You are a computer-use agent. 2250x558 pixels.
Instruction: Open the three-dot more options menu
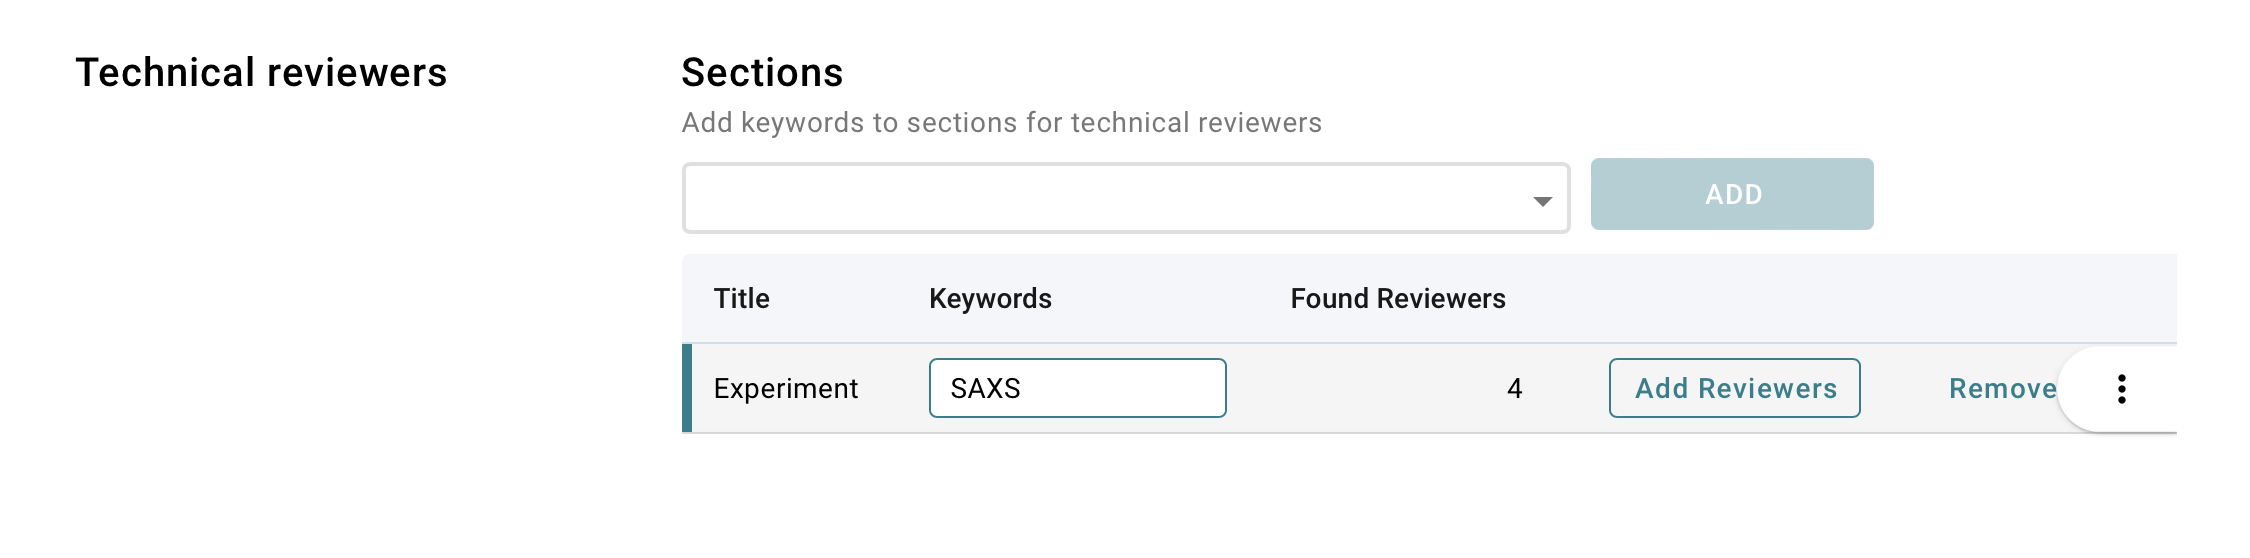(2121, 389)
